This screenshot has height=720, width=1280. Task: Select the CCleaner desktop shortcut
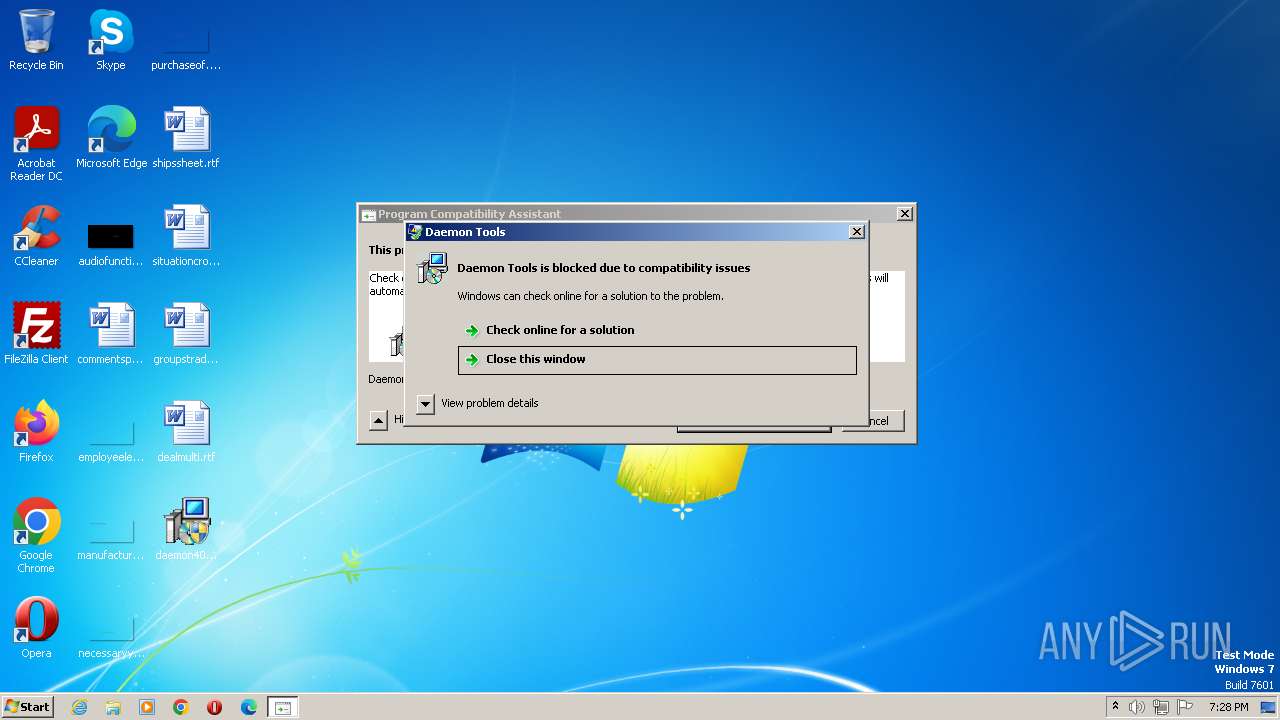[36, 236]
